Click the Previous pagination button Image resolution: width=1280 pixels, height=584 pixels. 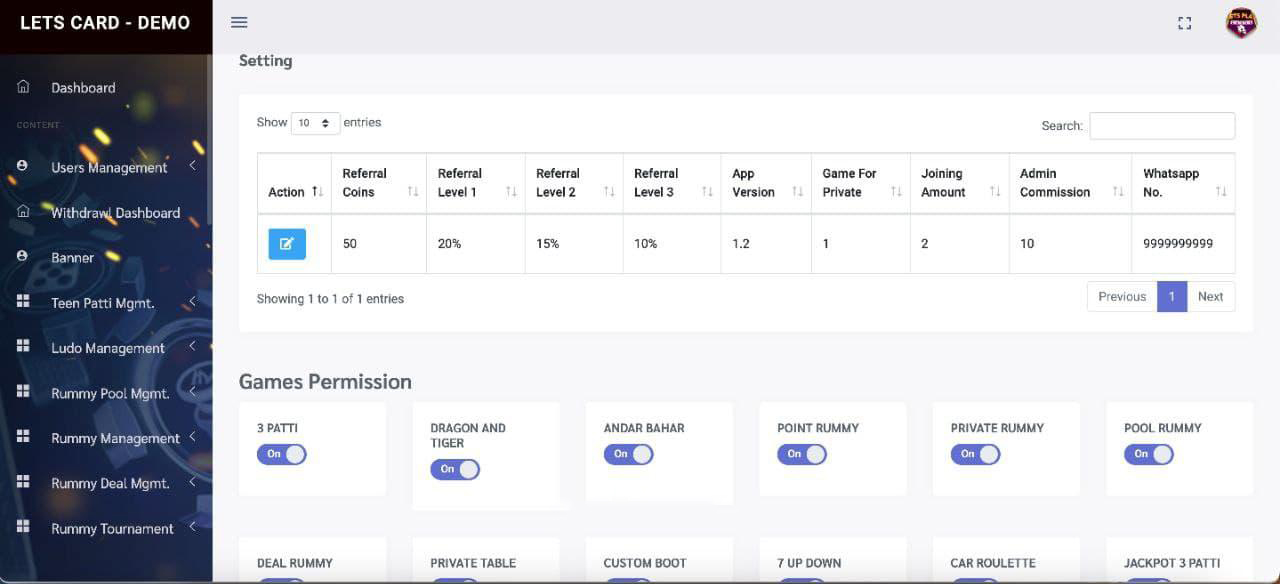coord(1121,297)
